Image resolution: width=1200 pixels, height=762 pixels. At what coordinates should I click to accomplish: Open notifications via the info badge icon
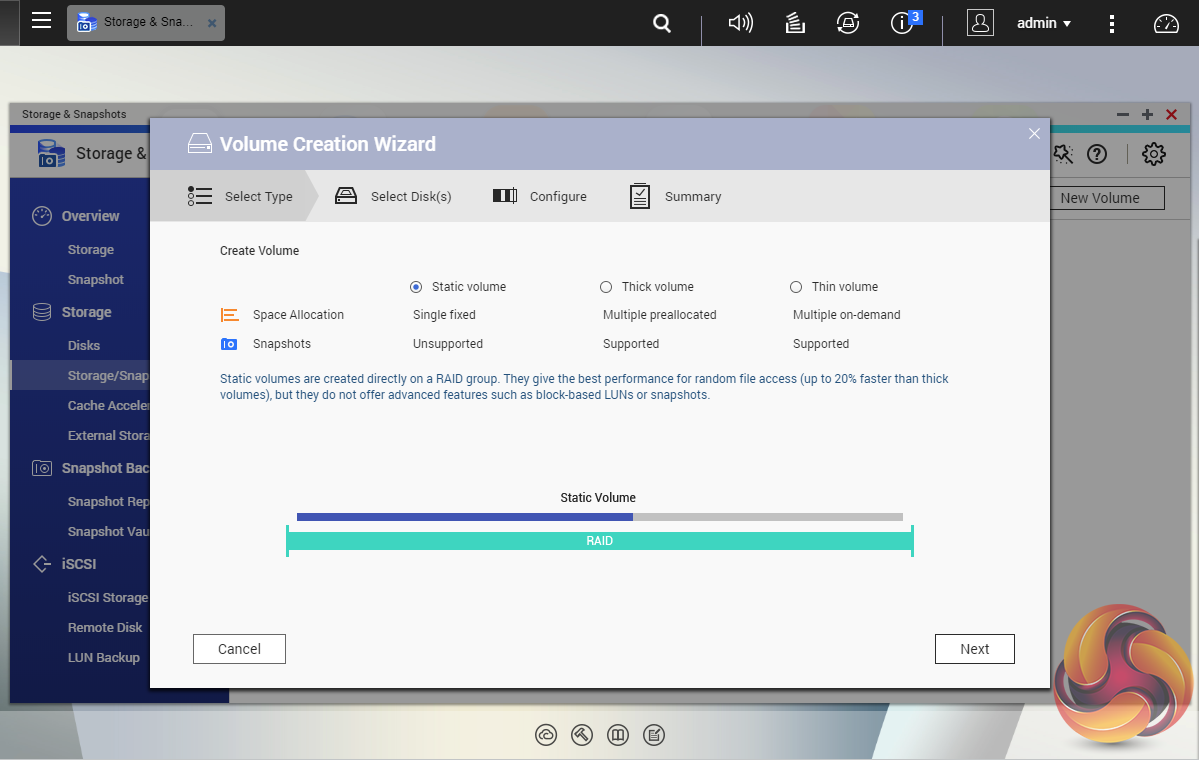click(903, 22)
